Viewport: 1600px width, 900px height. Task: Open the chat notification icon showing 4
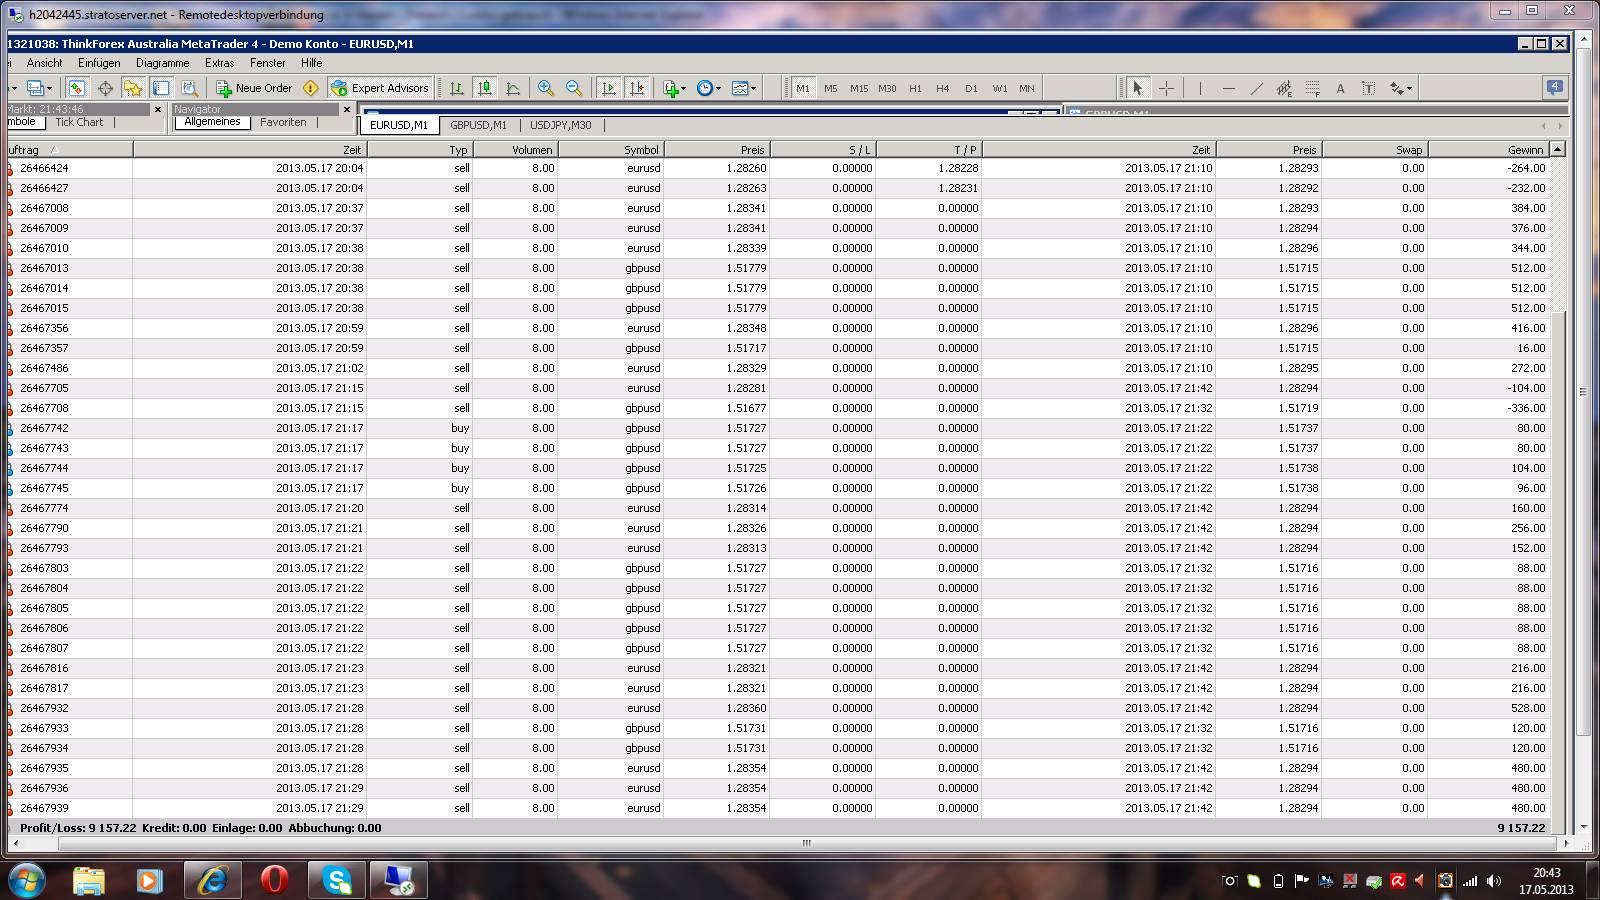tap(1554, 87)
